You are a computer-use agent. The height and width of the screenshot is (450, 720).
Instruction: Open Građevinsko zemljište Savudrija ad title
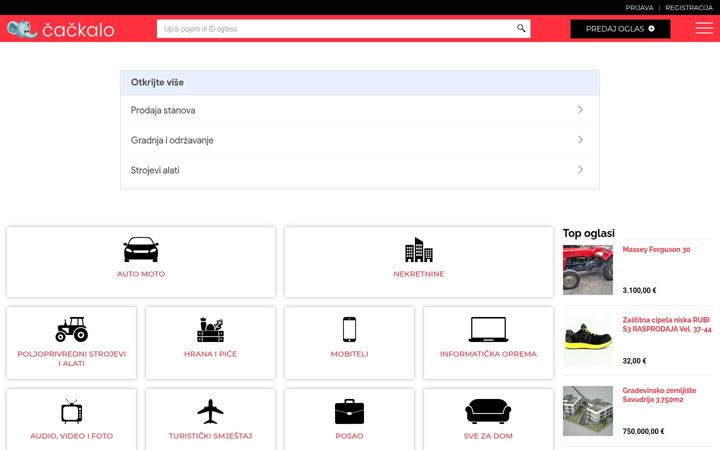[659, 395]
